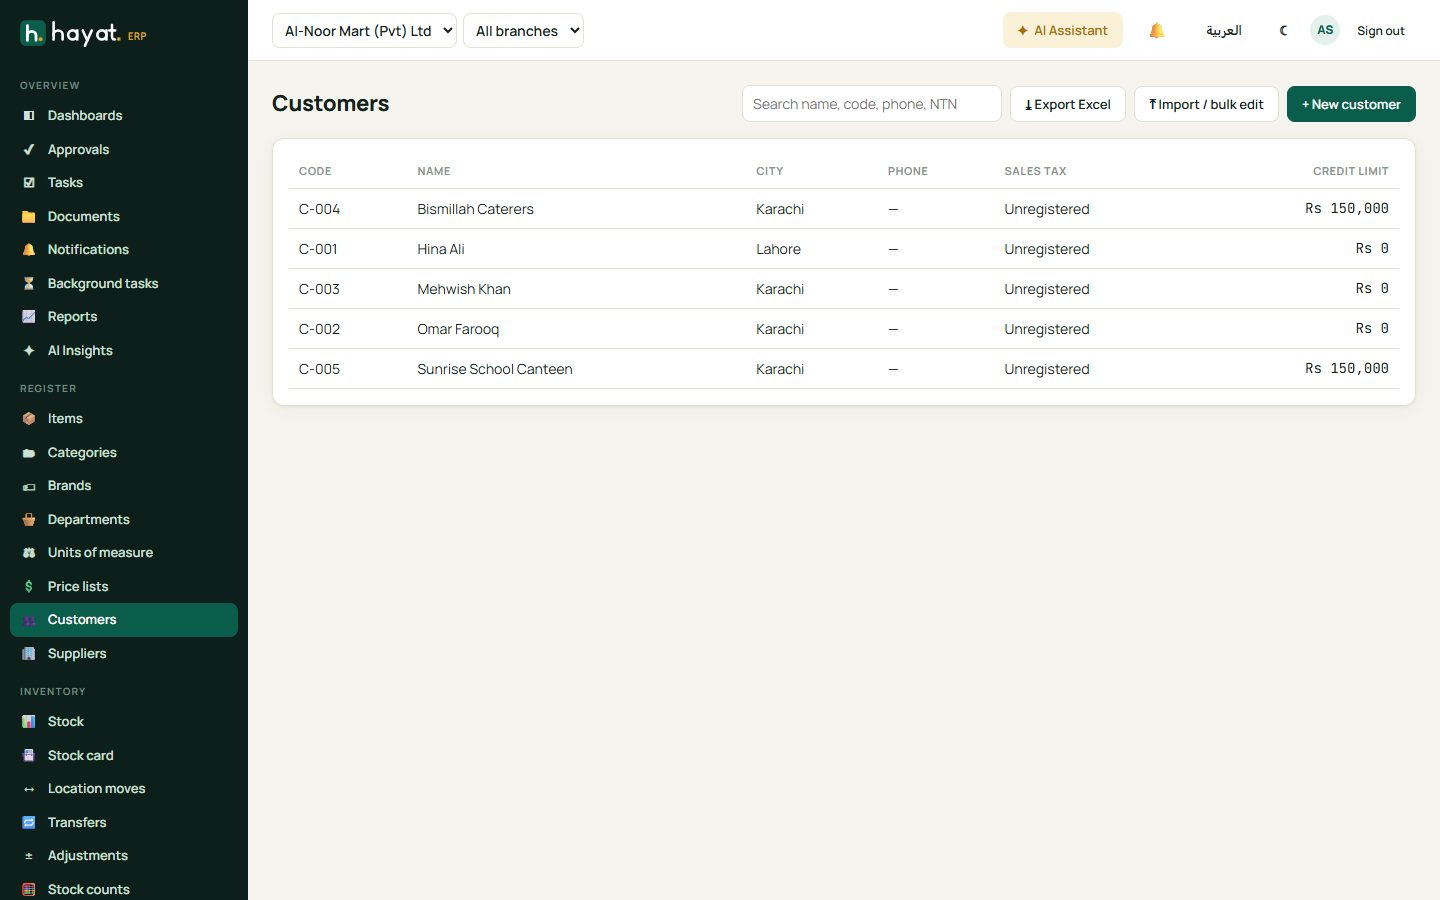Click the Departments basket icon
The image size is (1440, 900).
(29, 520)
